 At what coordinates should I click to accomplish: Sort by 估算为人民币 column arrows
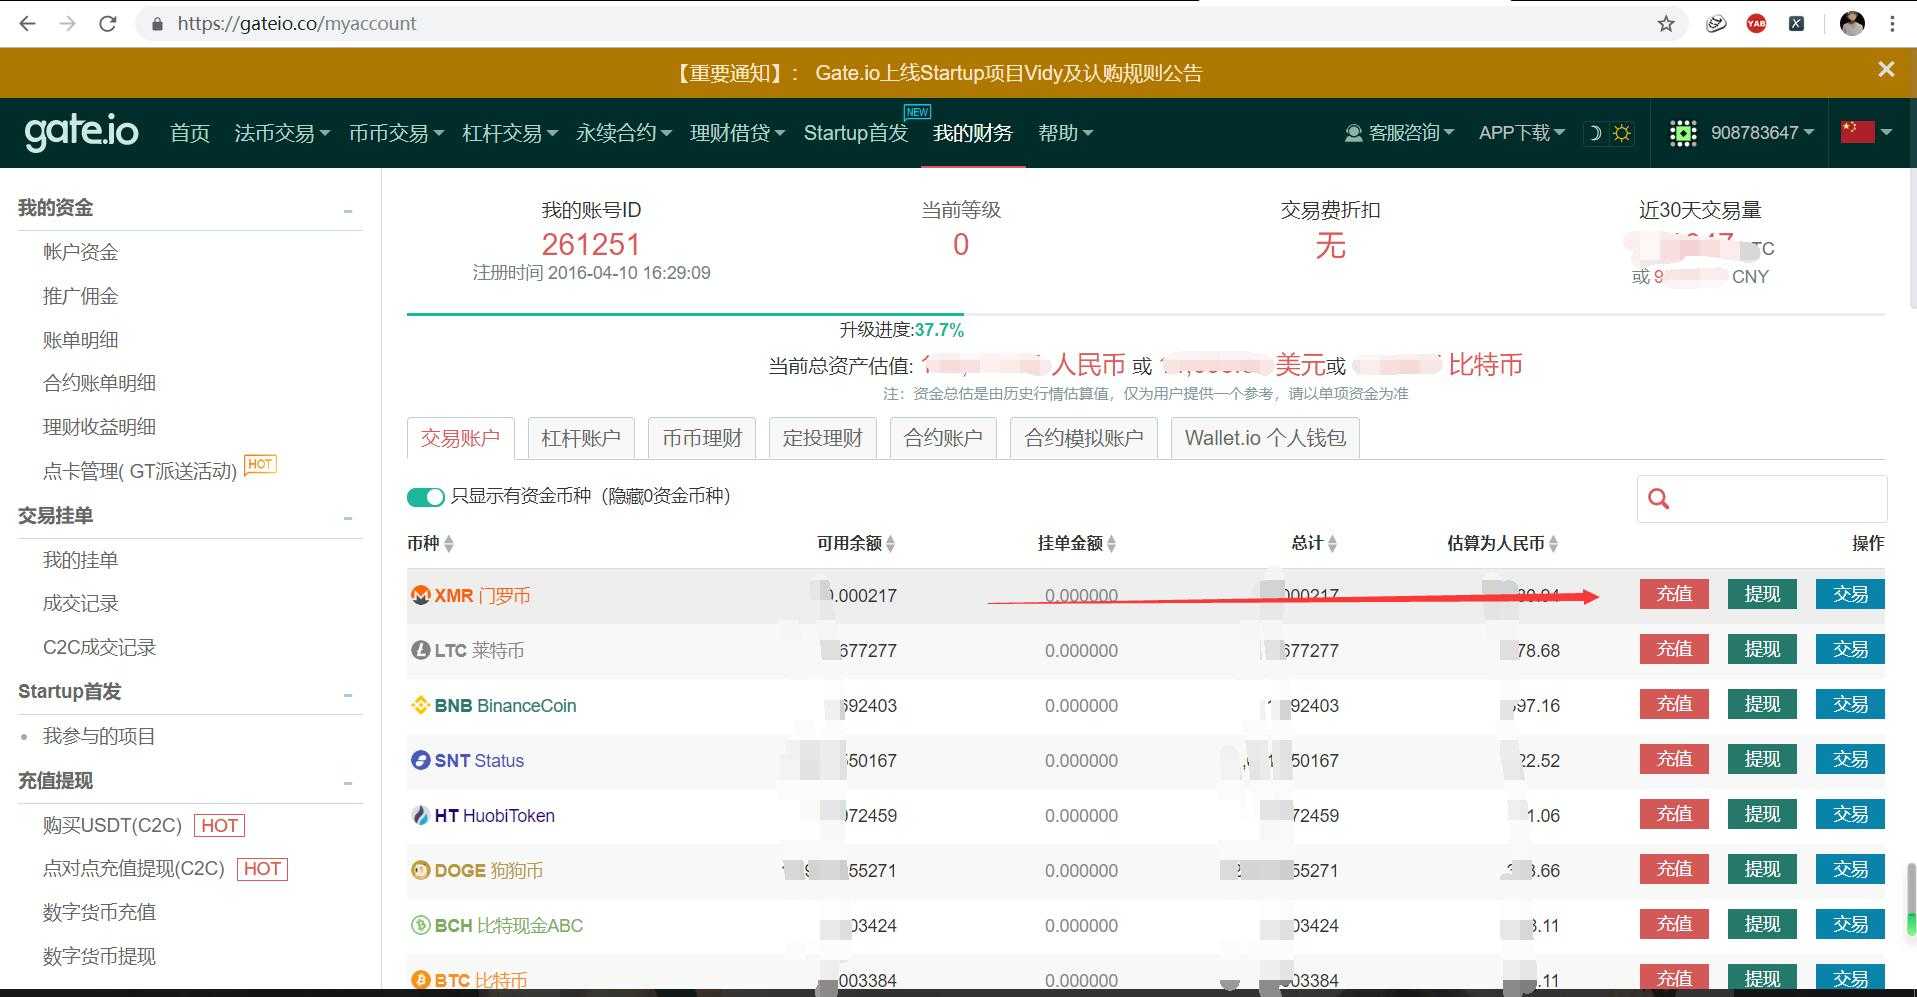pos(1553,544)
